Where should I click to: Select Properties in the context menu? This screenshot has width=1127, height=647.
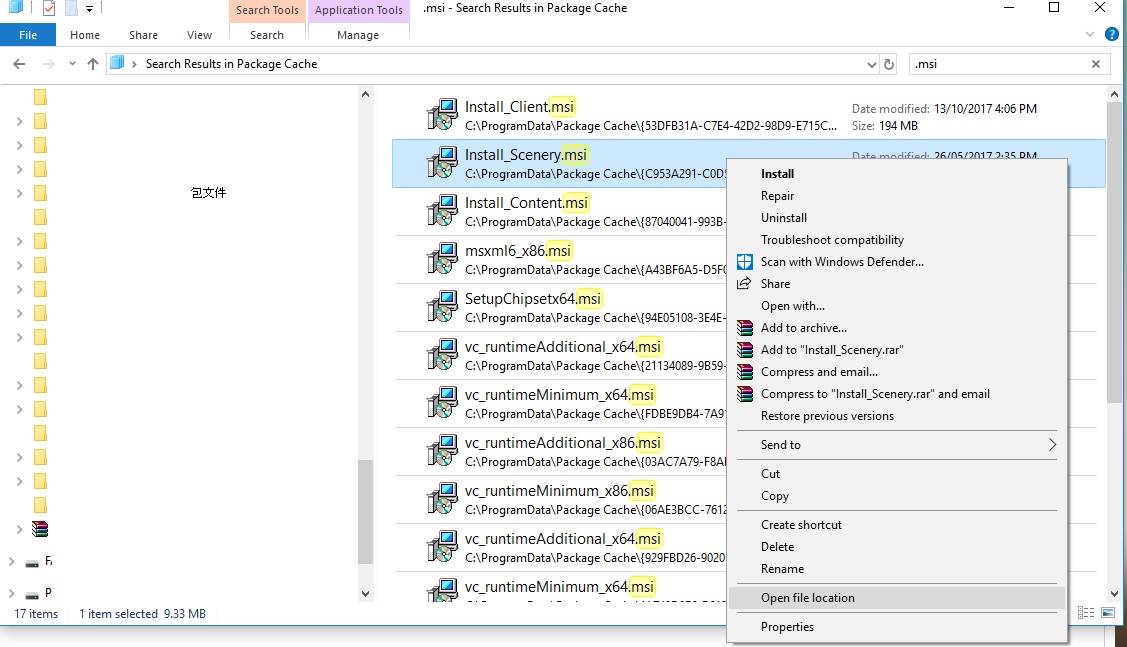tap(787, 627)
